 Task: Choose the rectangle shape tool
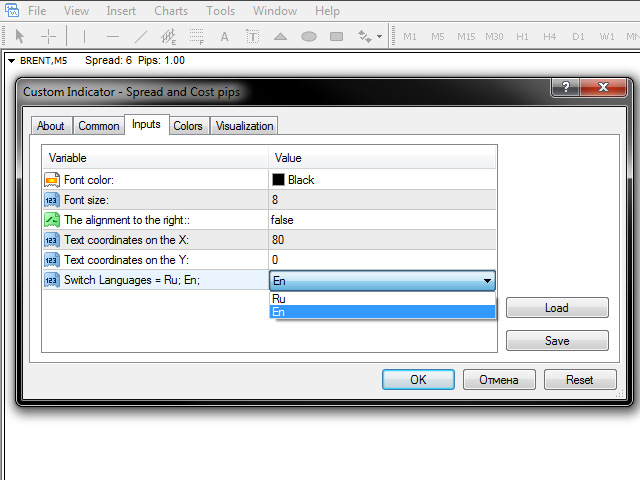click(x=337, y=37)
